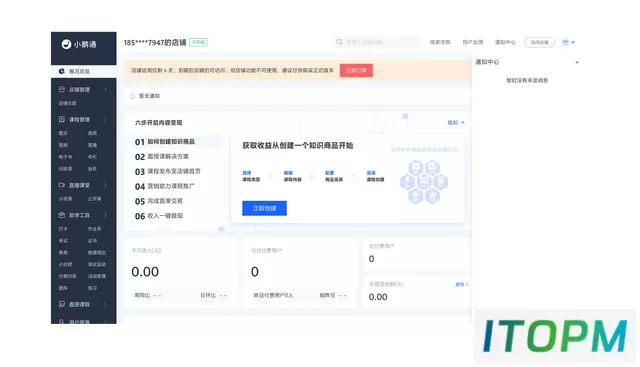
Task: Click the 昨日付费用户0人 text
Action: click(x=273, y=295)
